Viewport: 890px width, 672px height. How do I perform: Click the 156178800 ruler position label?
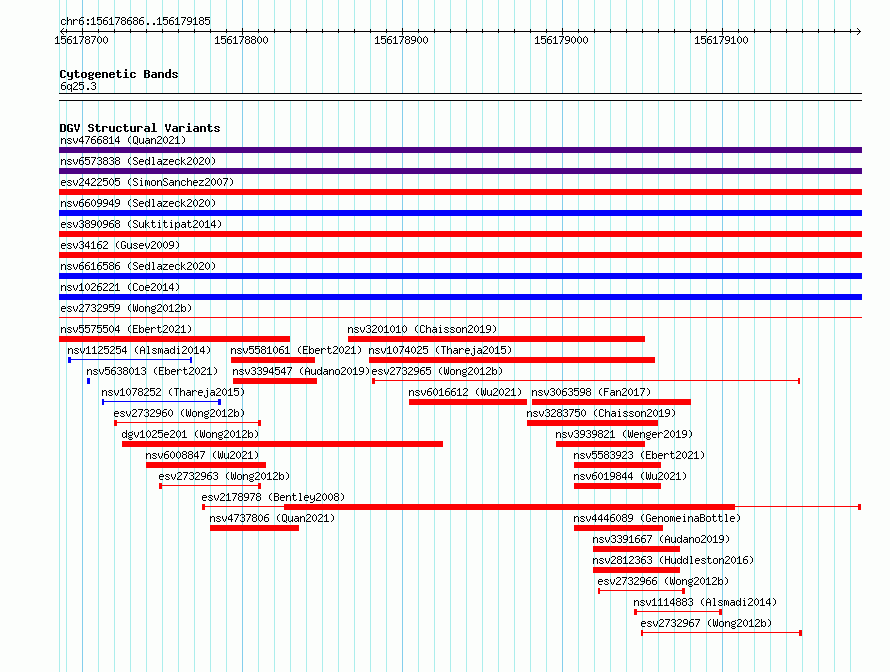[x=241, y=40]
